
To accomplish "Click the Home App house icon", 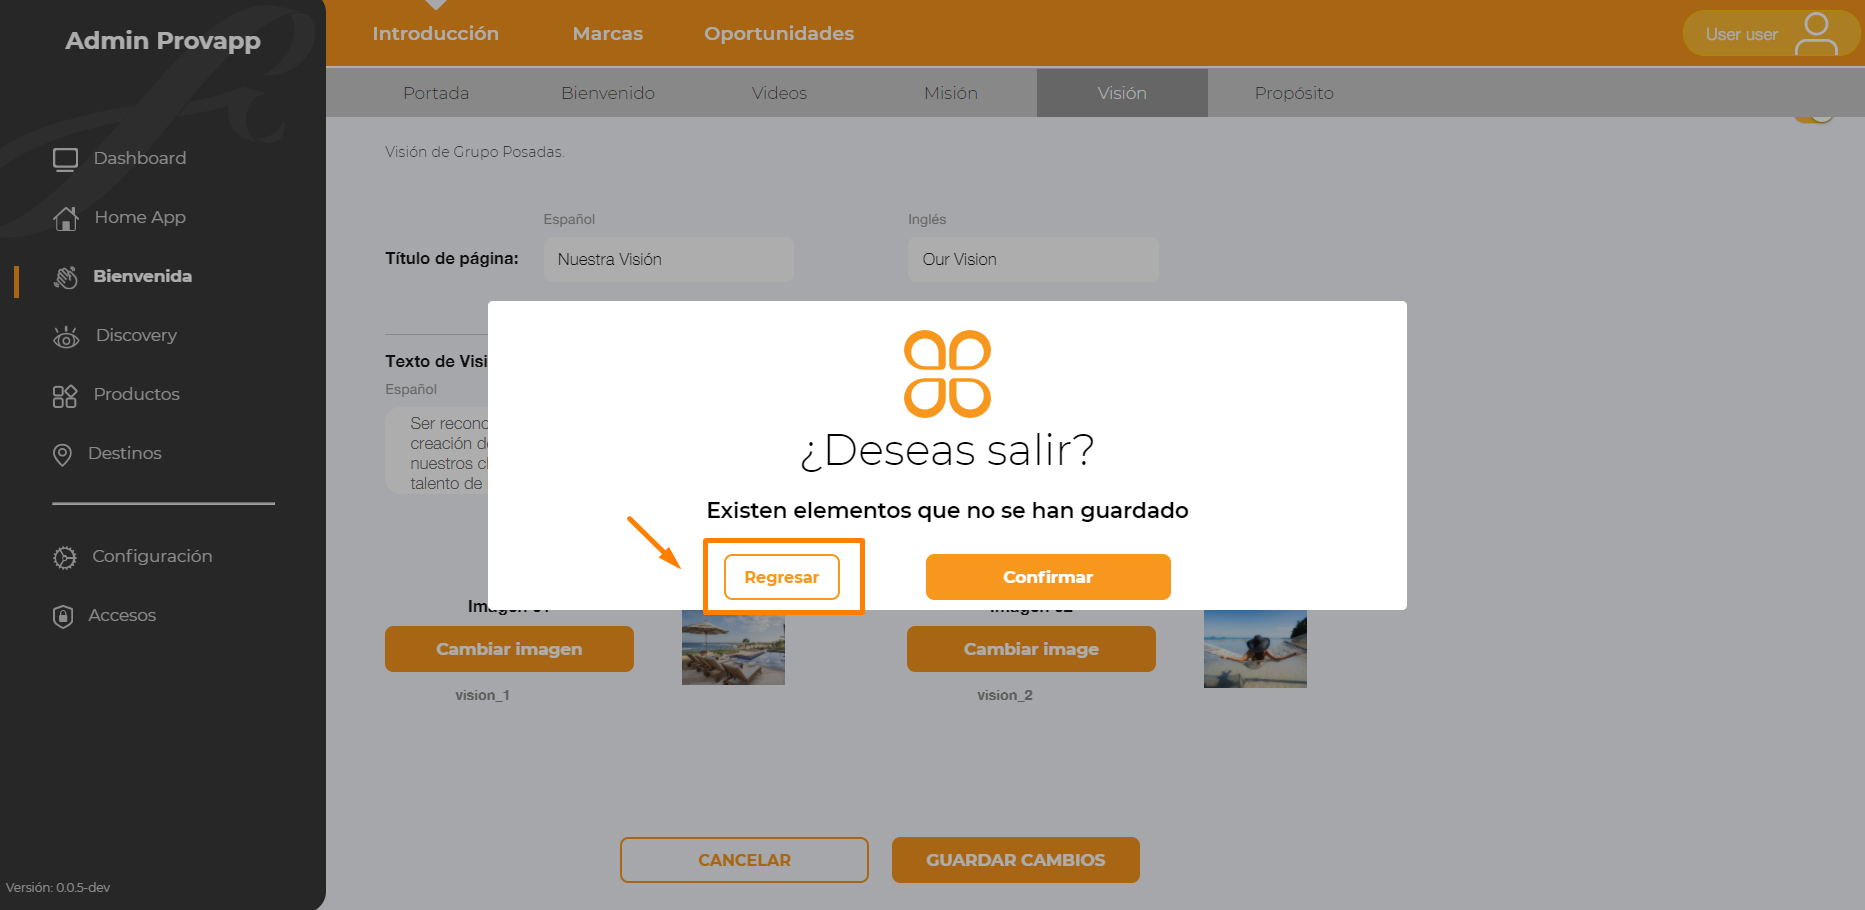I will coord(65,218).
